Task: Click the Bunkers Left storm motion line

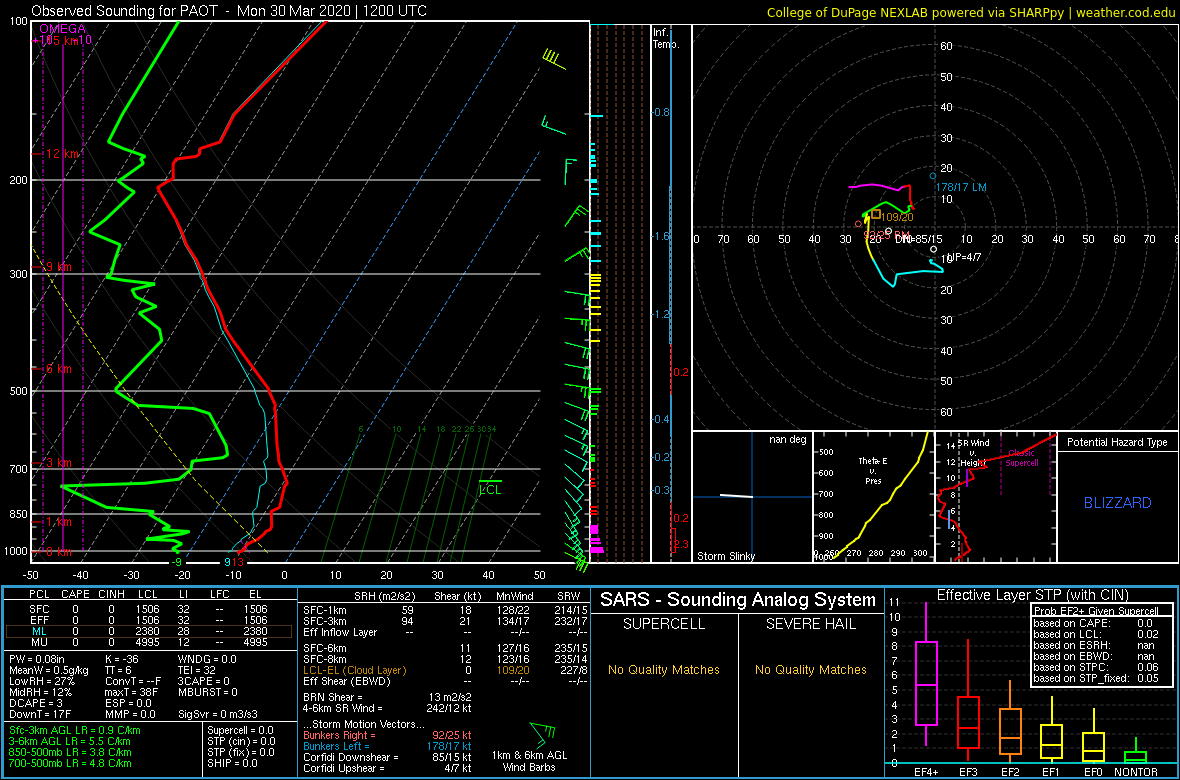Action: click(388, 745)
